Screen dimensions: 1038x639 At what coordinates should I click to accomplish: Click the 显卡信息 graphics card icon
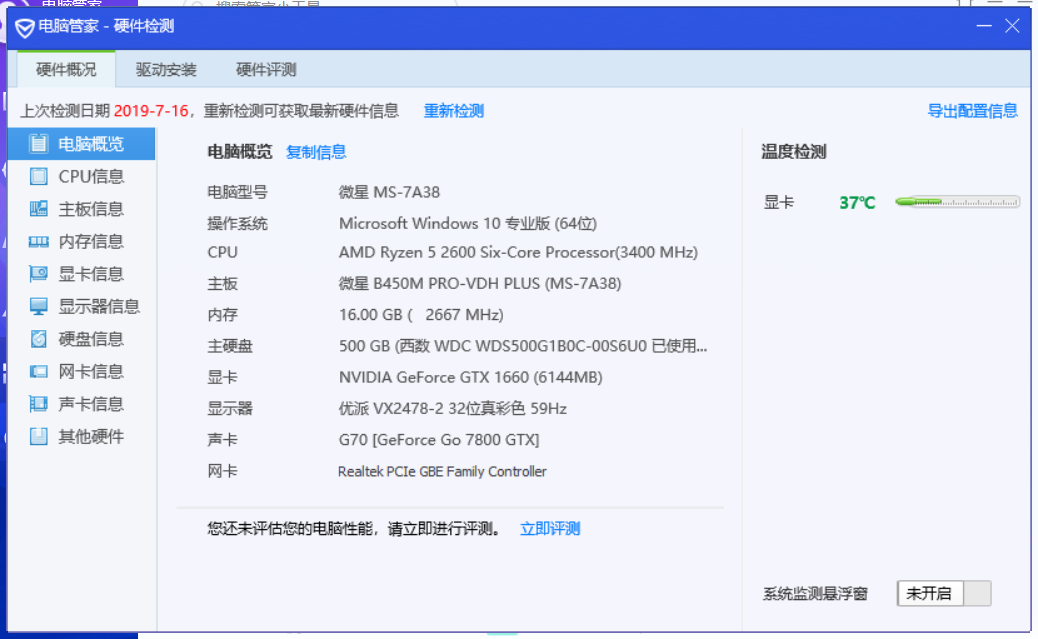(38, 273)
